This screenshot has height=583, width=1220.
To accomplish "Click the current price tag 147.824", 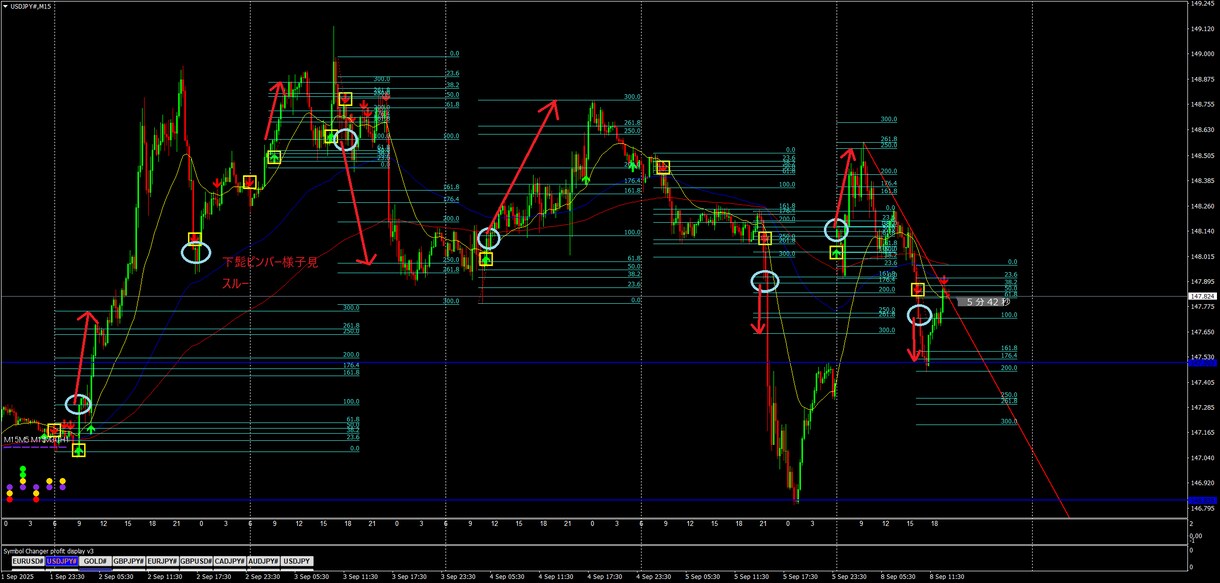I will 1202,297.
